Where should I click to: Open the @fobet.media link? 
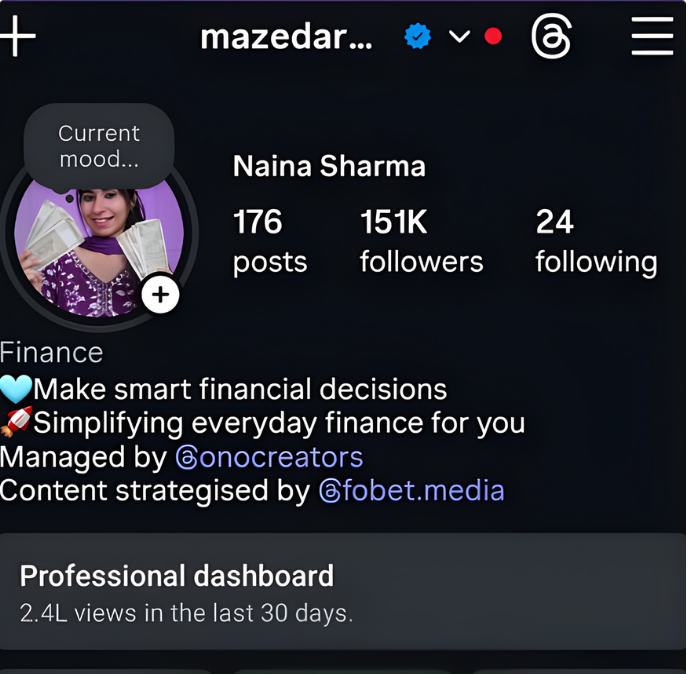tap(411, 491)
